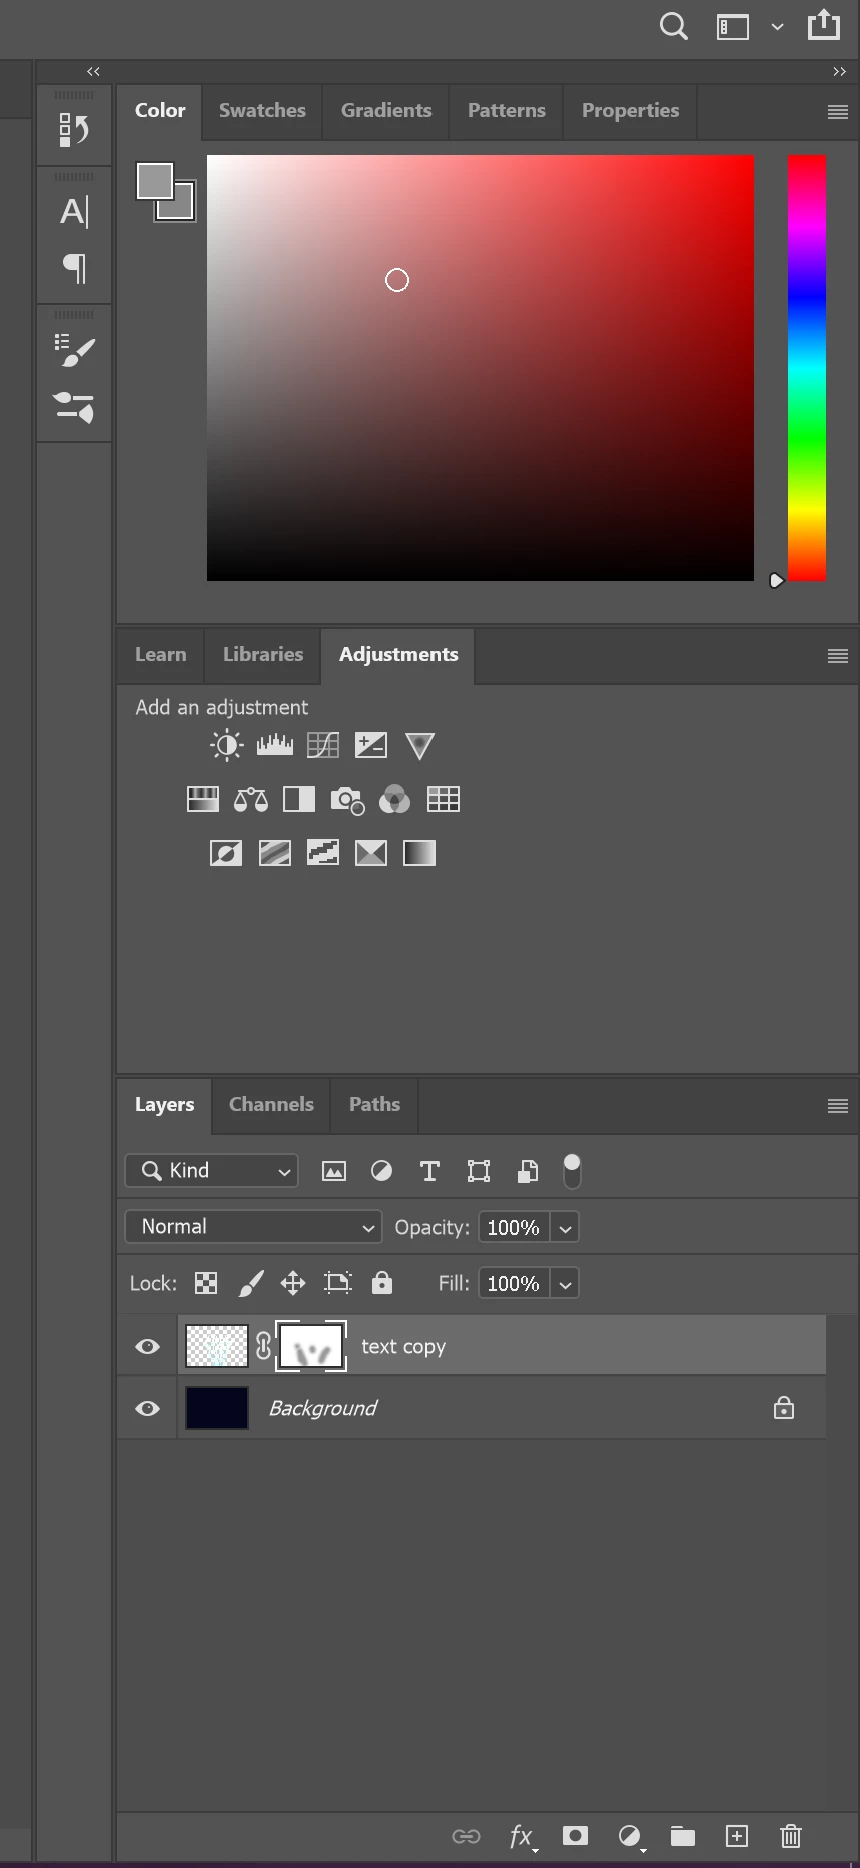This screenshot has height=1868, width=860.
Task: Switch to the Channels tab
Action: click(271, 1105)
